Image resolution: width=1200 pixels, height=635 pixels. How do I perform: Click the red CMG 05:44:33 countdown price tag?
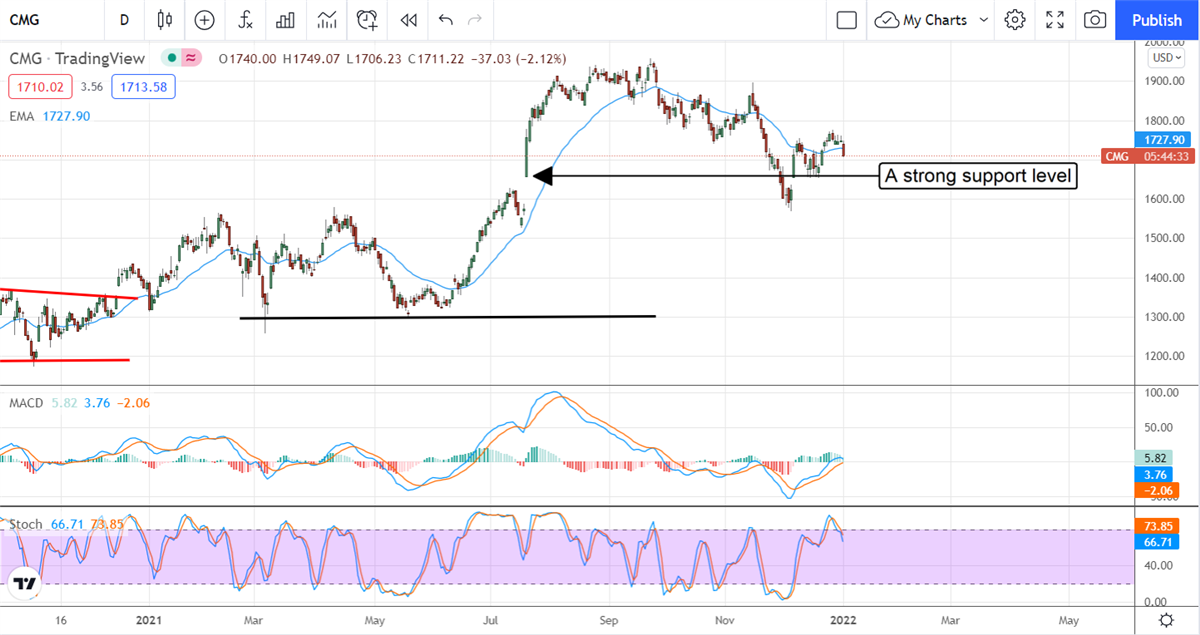[1149, 157]
